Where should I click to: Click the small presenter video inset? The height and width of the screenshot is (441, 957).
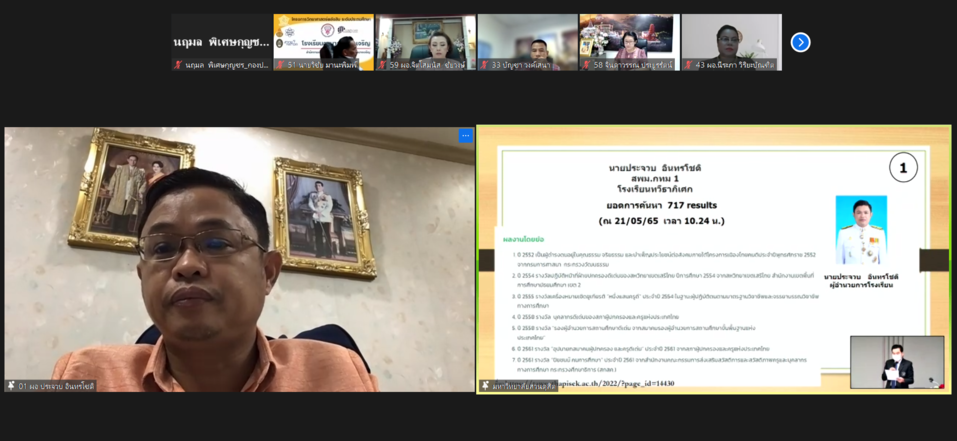click(x=896, y=362)
